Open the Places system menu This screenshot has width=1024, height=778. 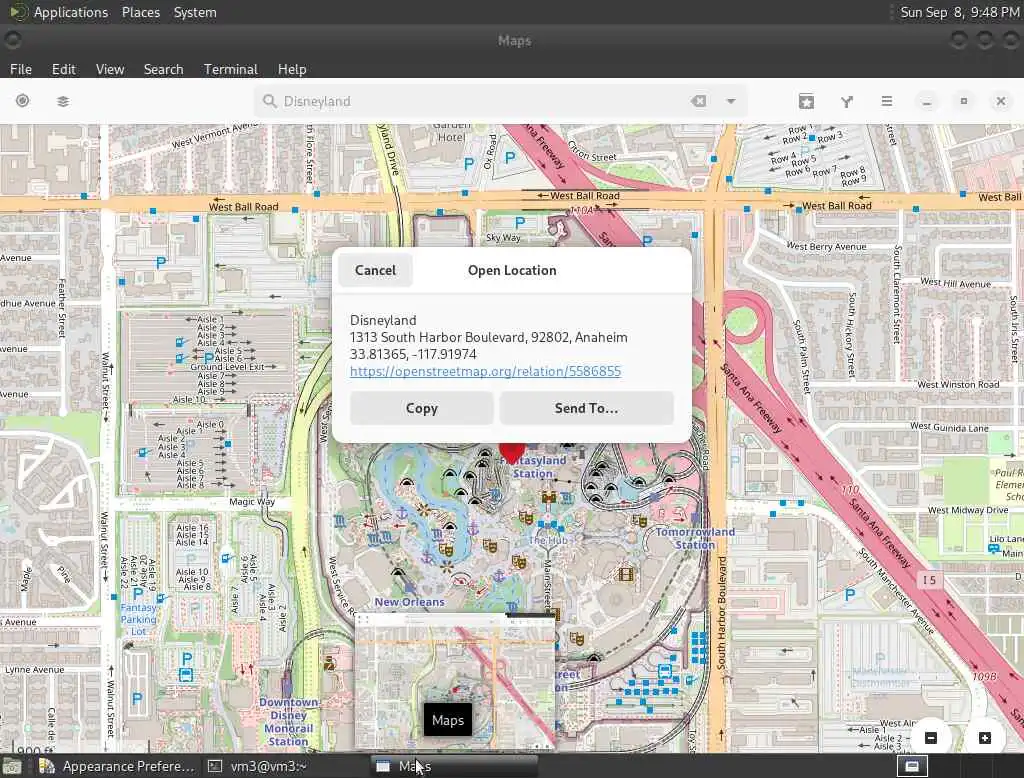[140, 12]
